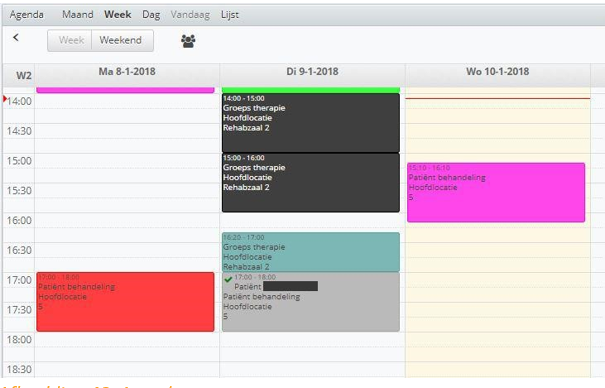Click the 17:30 time label
The image size is (605, 388).
tap(19, 310)
